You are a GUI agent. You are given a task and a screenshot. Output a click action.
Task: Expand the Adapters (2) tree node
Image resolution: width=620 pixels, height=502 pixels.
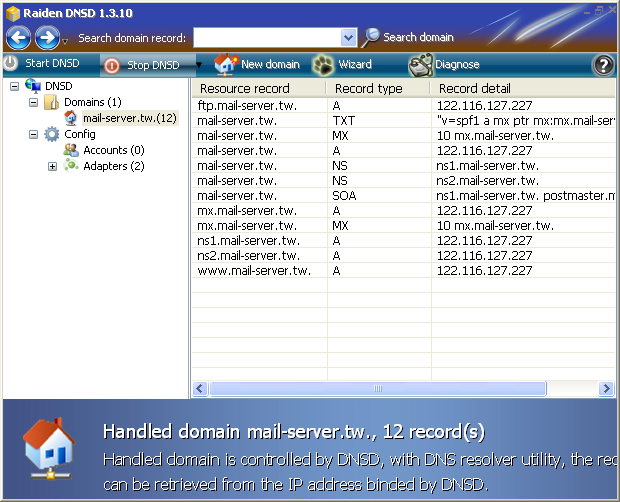[52, 166]
